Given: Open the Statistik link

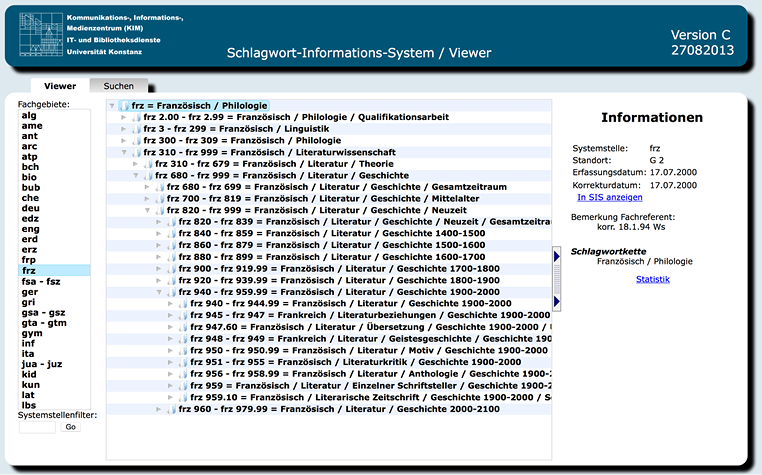Looking at the screenshot, I should pos(653,279).
